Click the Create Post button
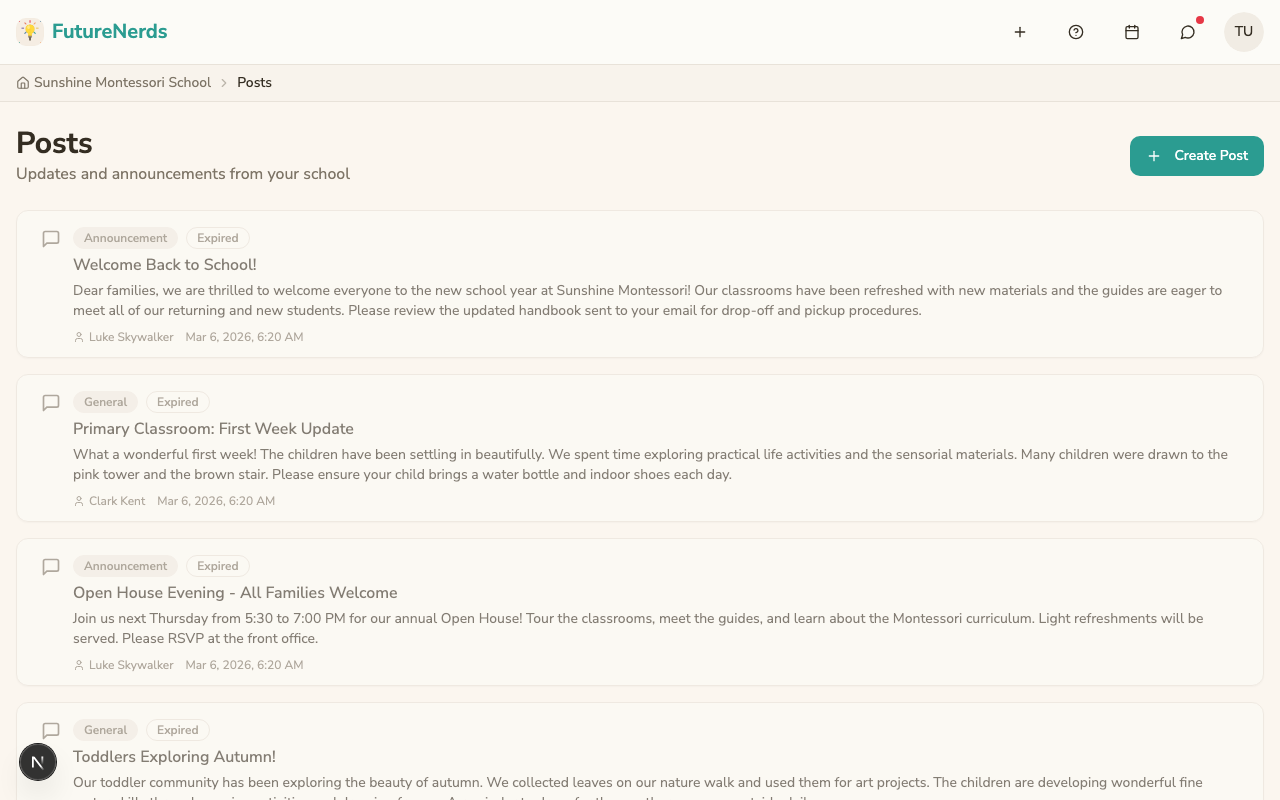This screenshot has height=800, width=1280. click(1196, 156)
